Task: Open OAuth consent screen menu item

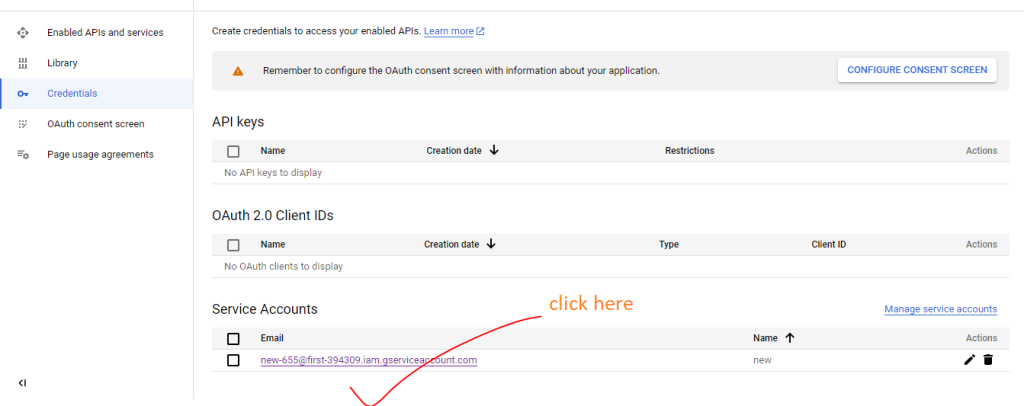Action: click(96, 124)
